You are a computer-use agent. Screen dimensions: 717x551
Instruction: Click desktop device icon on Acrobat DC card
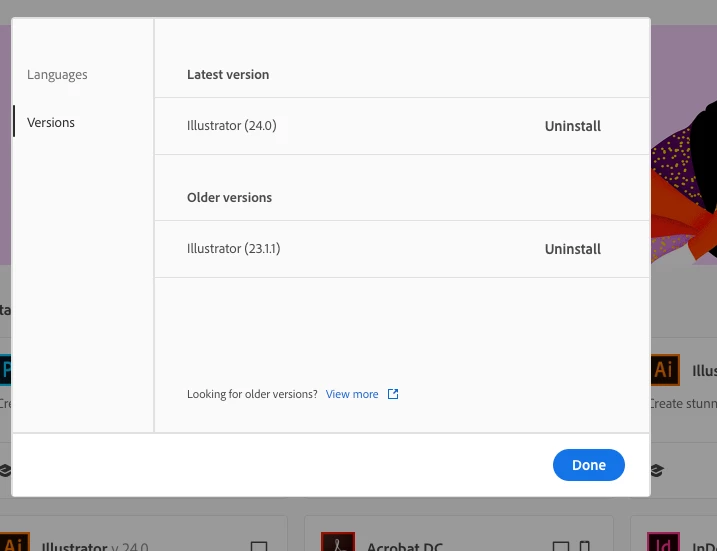coord(561,546)
